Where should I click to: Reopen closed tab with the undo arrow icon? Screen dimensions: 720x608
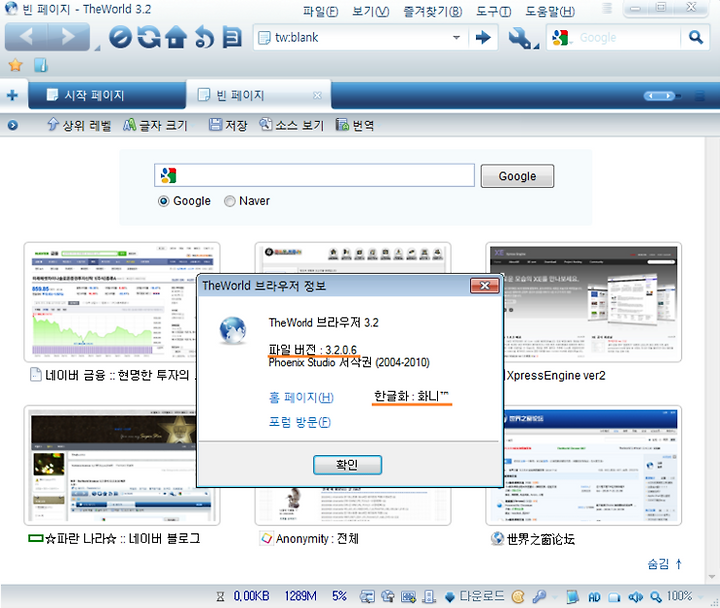click(204, 37)
